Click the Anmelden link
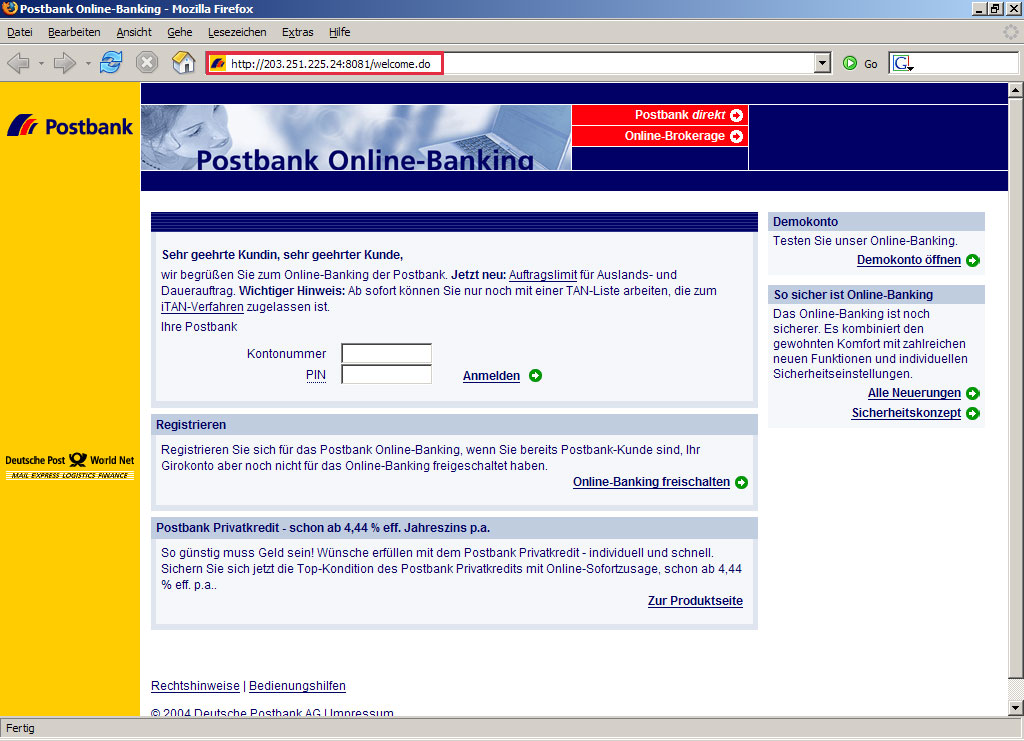 click(x=491, y=376)
